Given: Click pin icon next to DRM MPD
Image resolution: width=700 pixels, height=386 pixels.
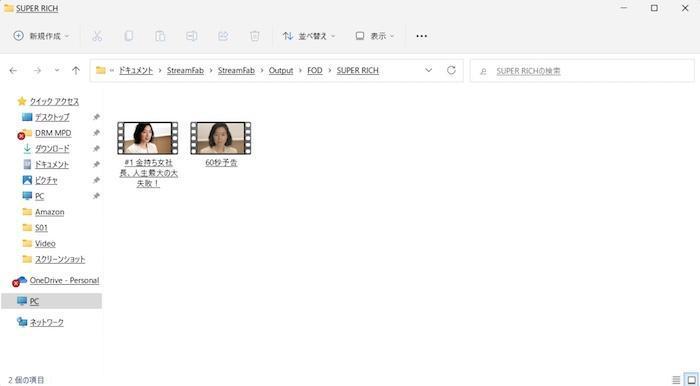Looking at the screenshot, I should pos(96,133).
